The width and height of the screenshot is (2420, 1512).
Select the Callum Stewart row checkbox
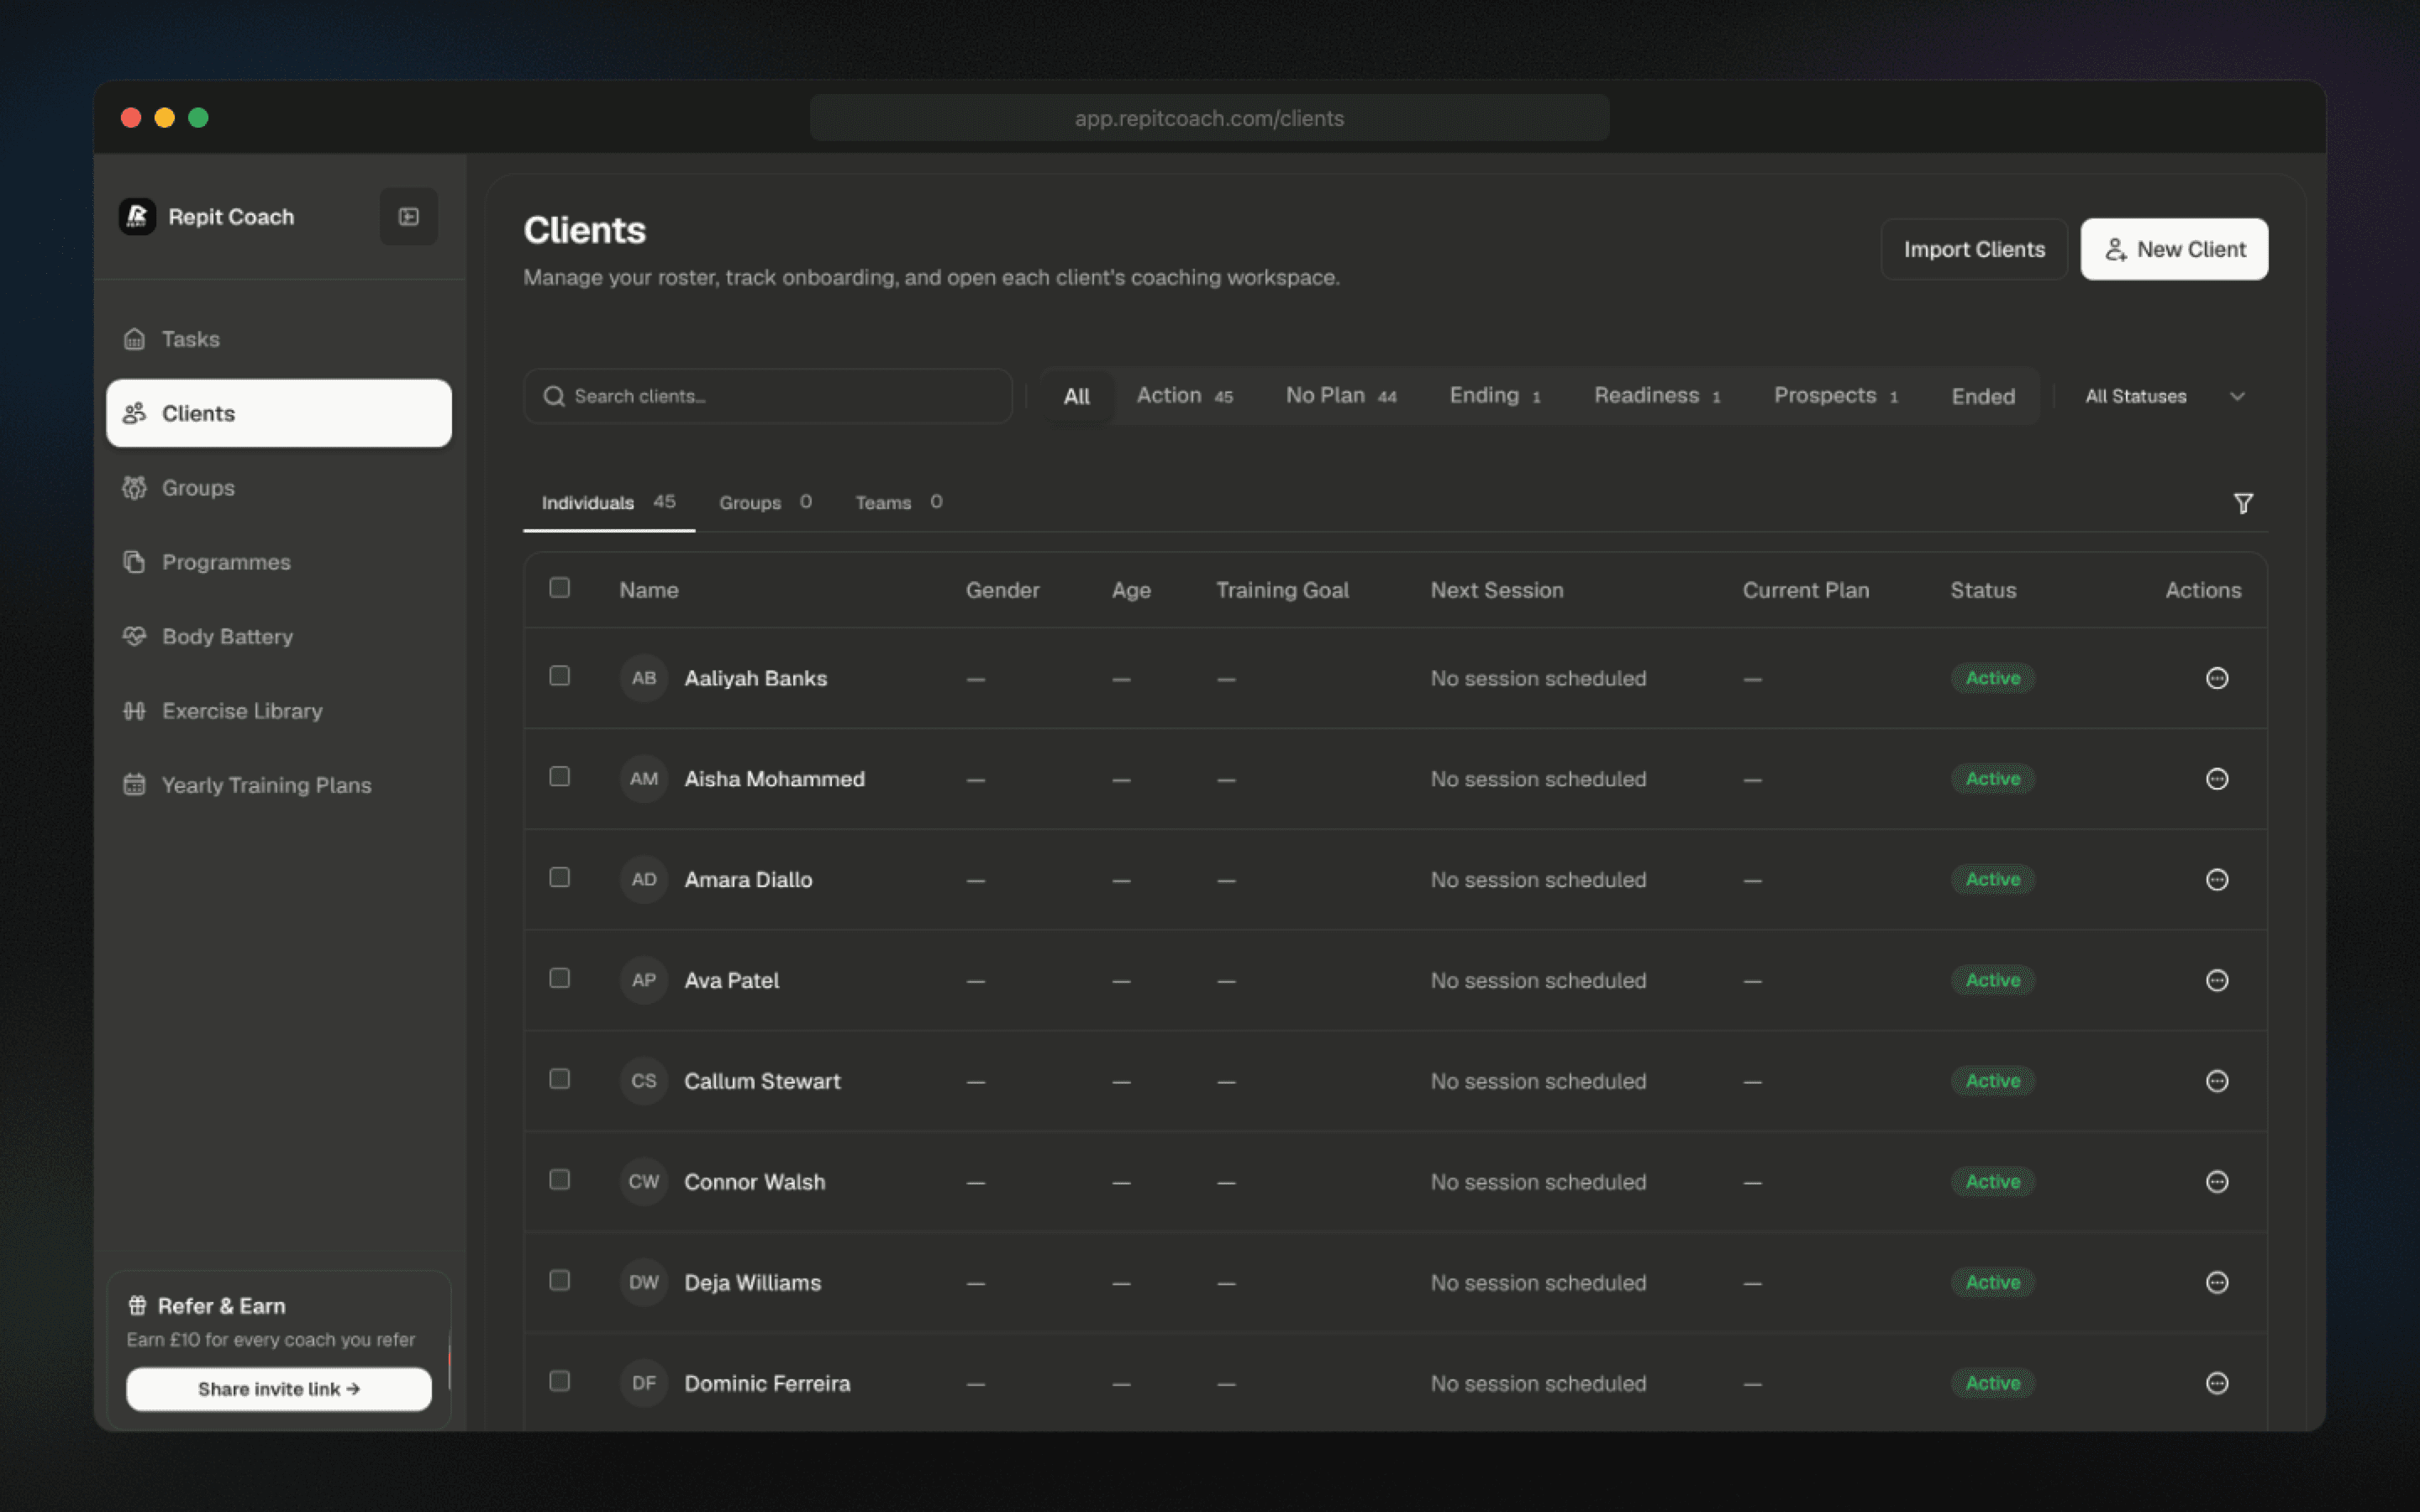(560, 1079)
